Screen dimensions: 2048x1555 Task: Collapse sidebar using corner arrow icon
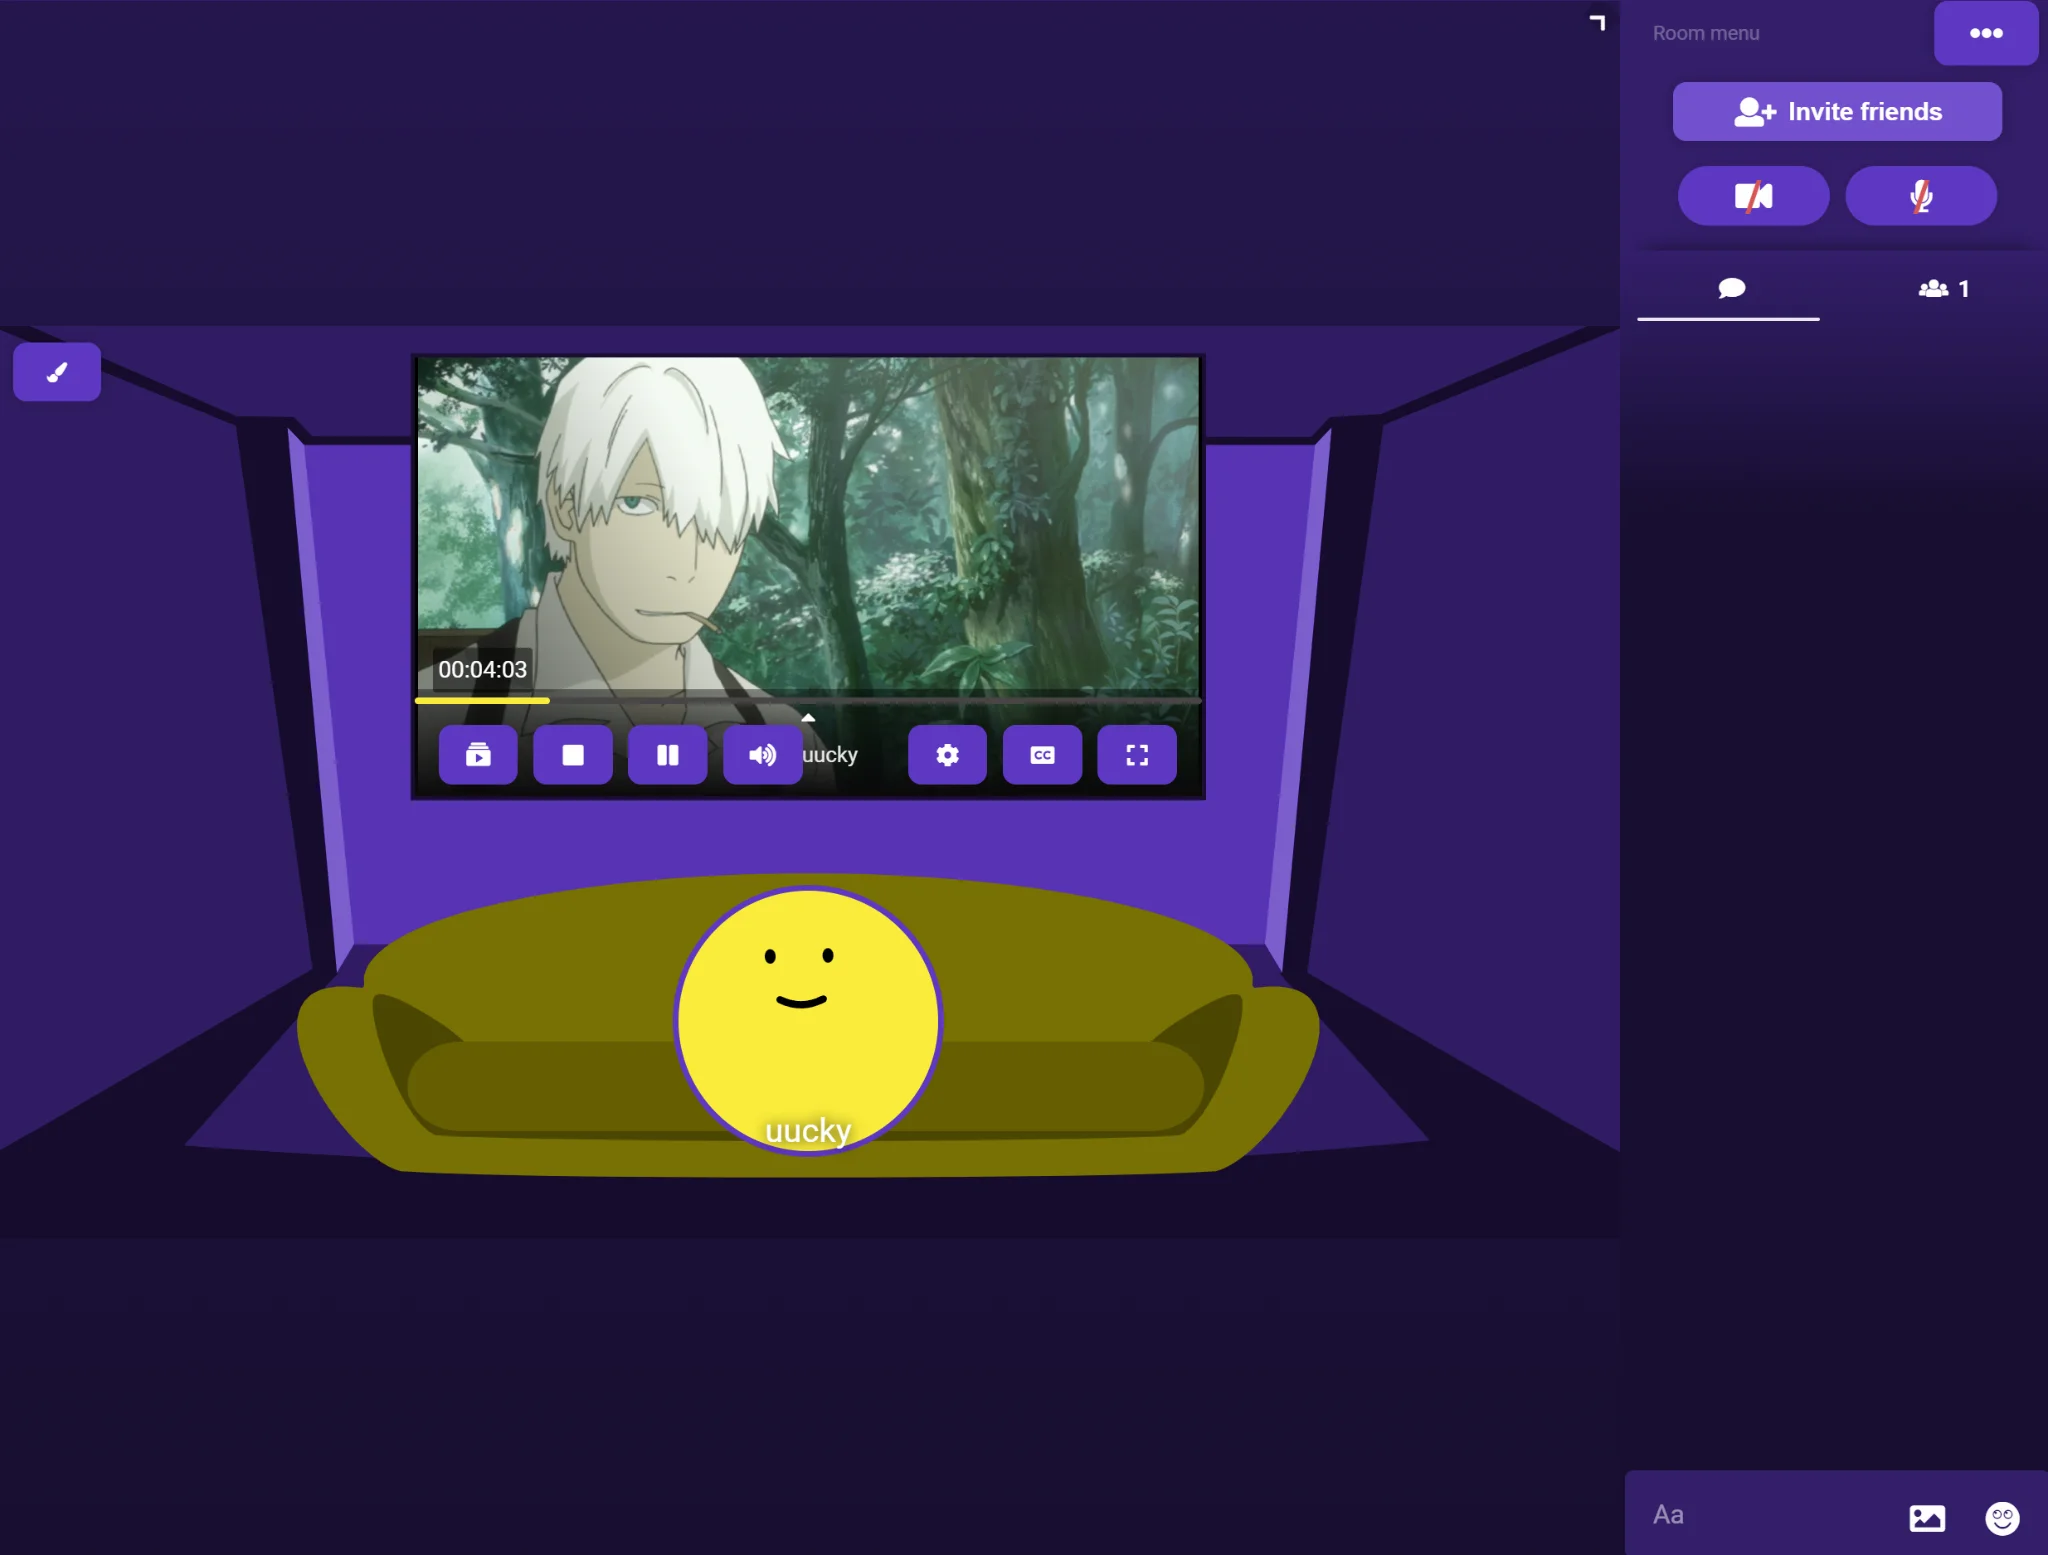(x=1597, y=23)
